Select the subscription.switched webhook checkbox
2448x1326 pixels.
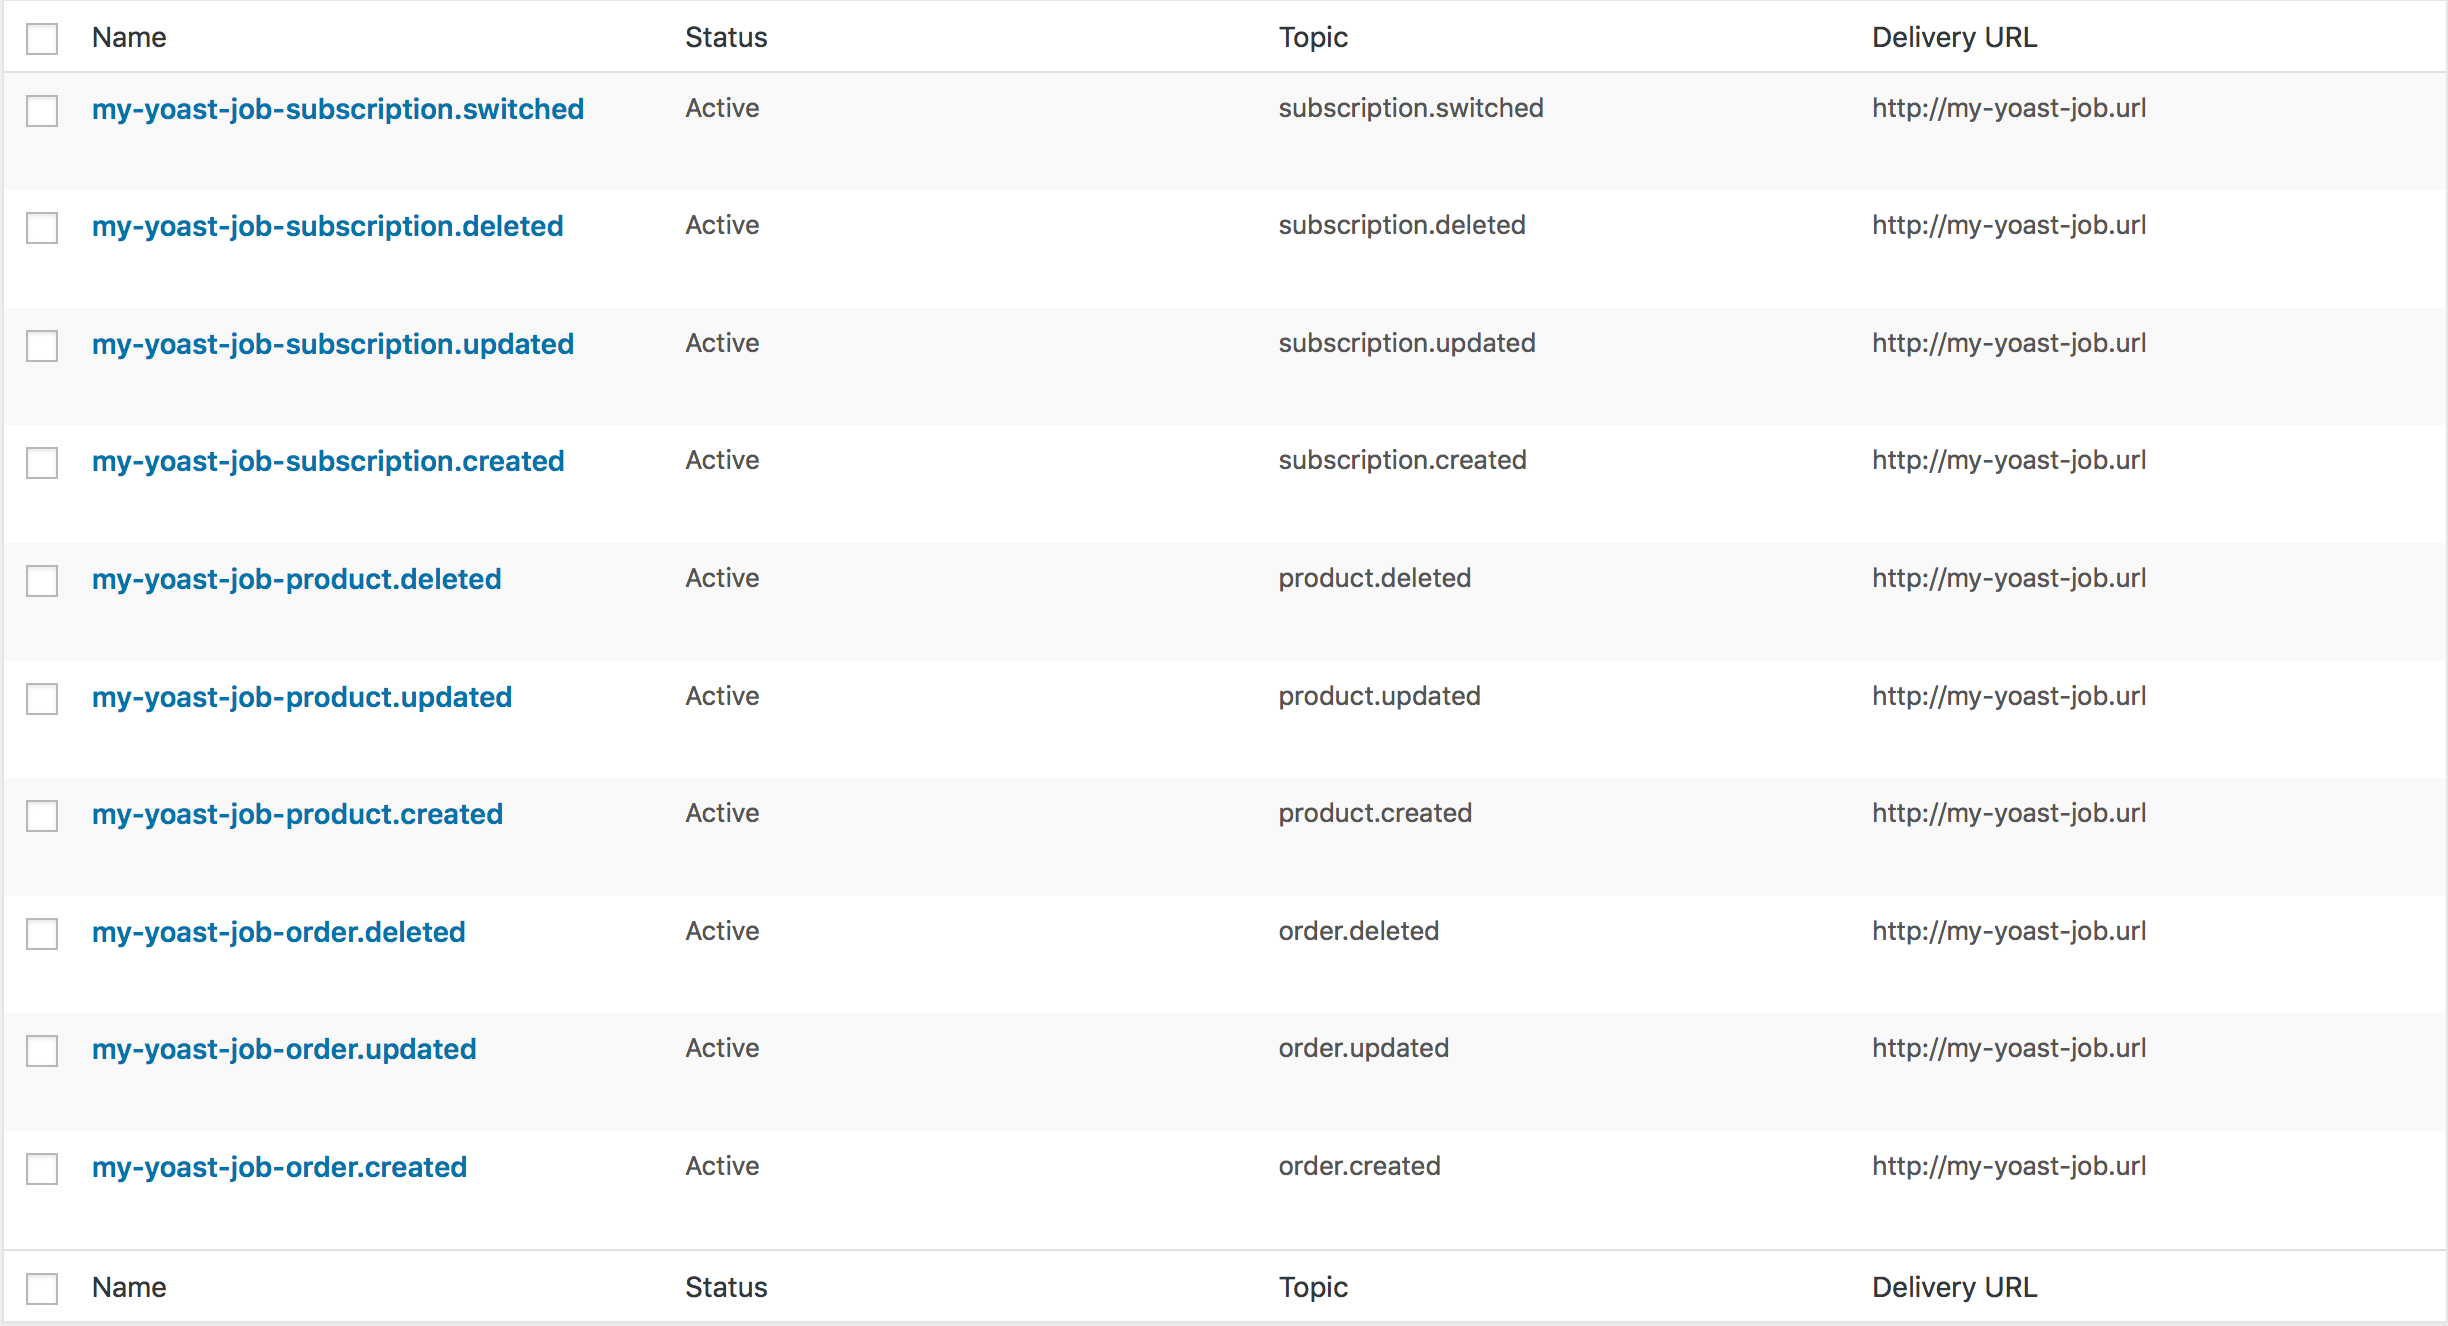[x=42, y=110]
